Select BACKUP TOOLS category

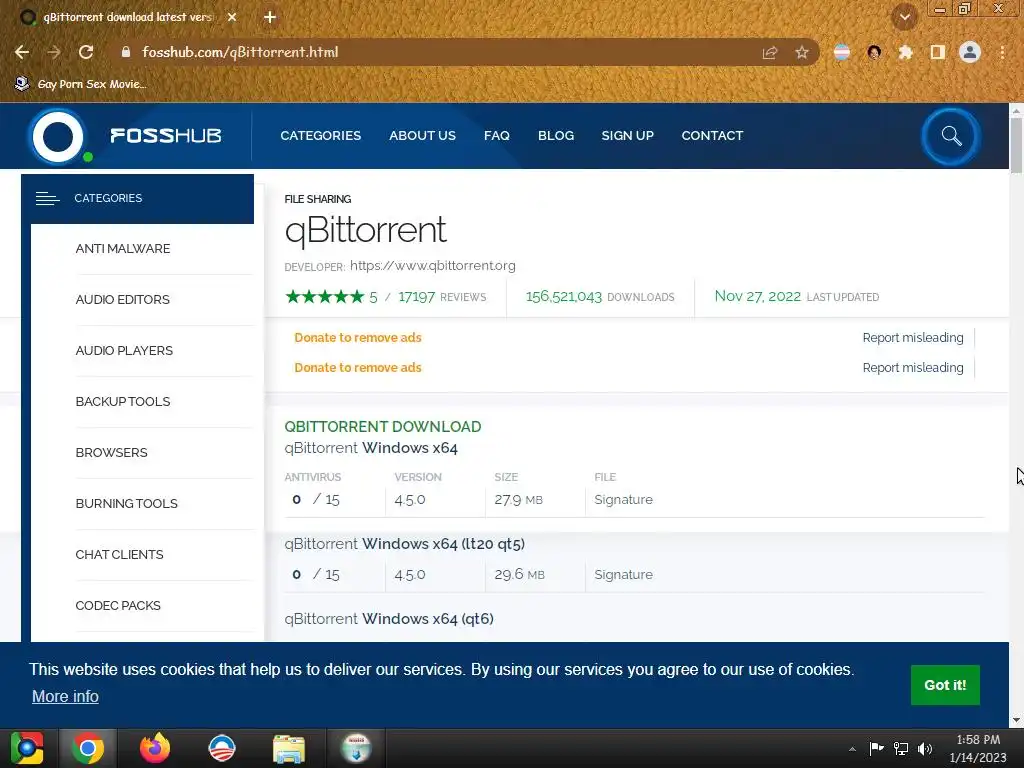[123, 402]
